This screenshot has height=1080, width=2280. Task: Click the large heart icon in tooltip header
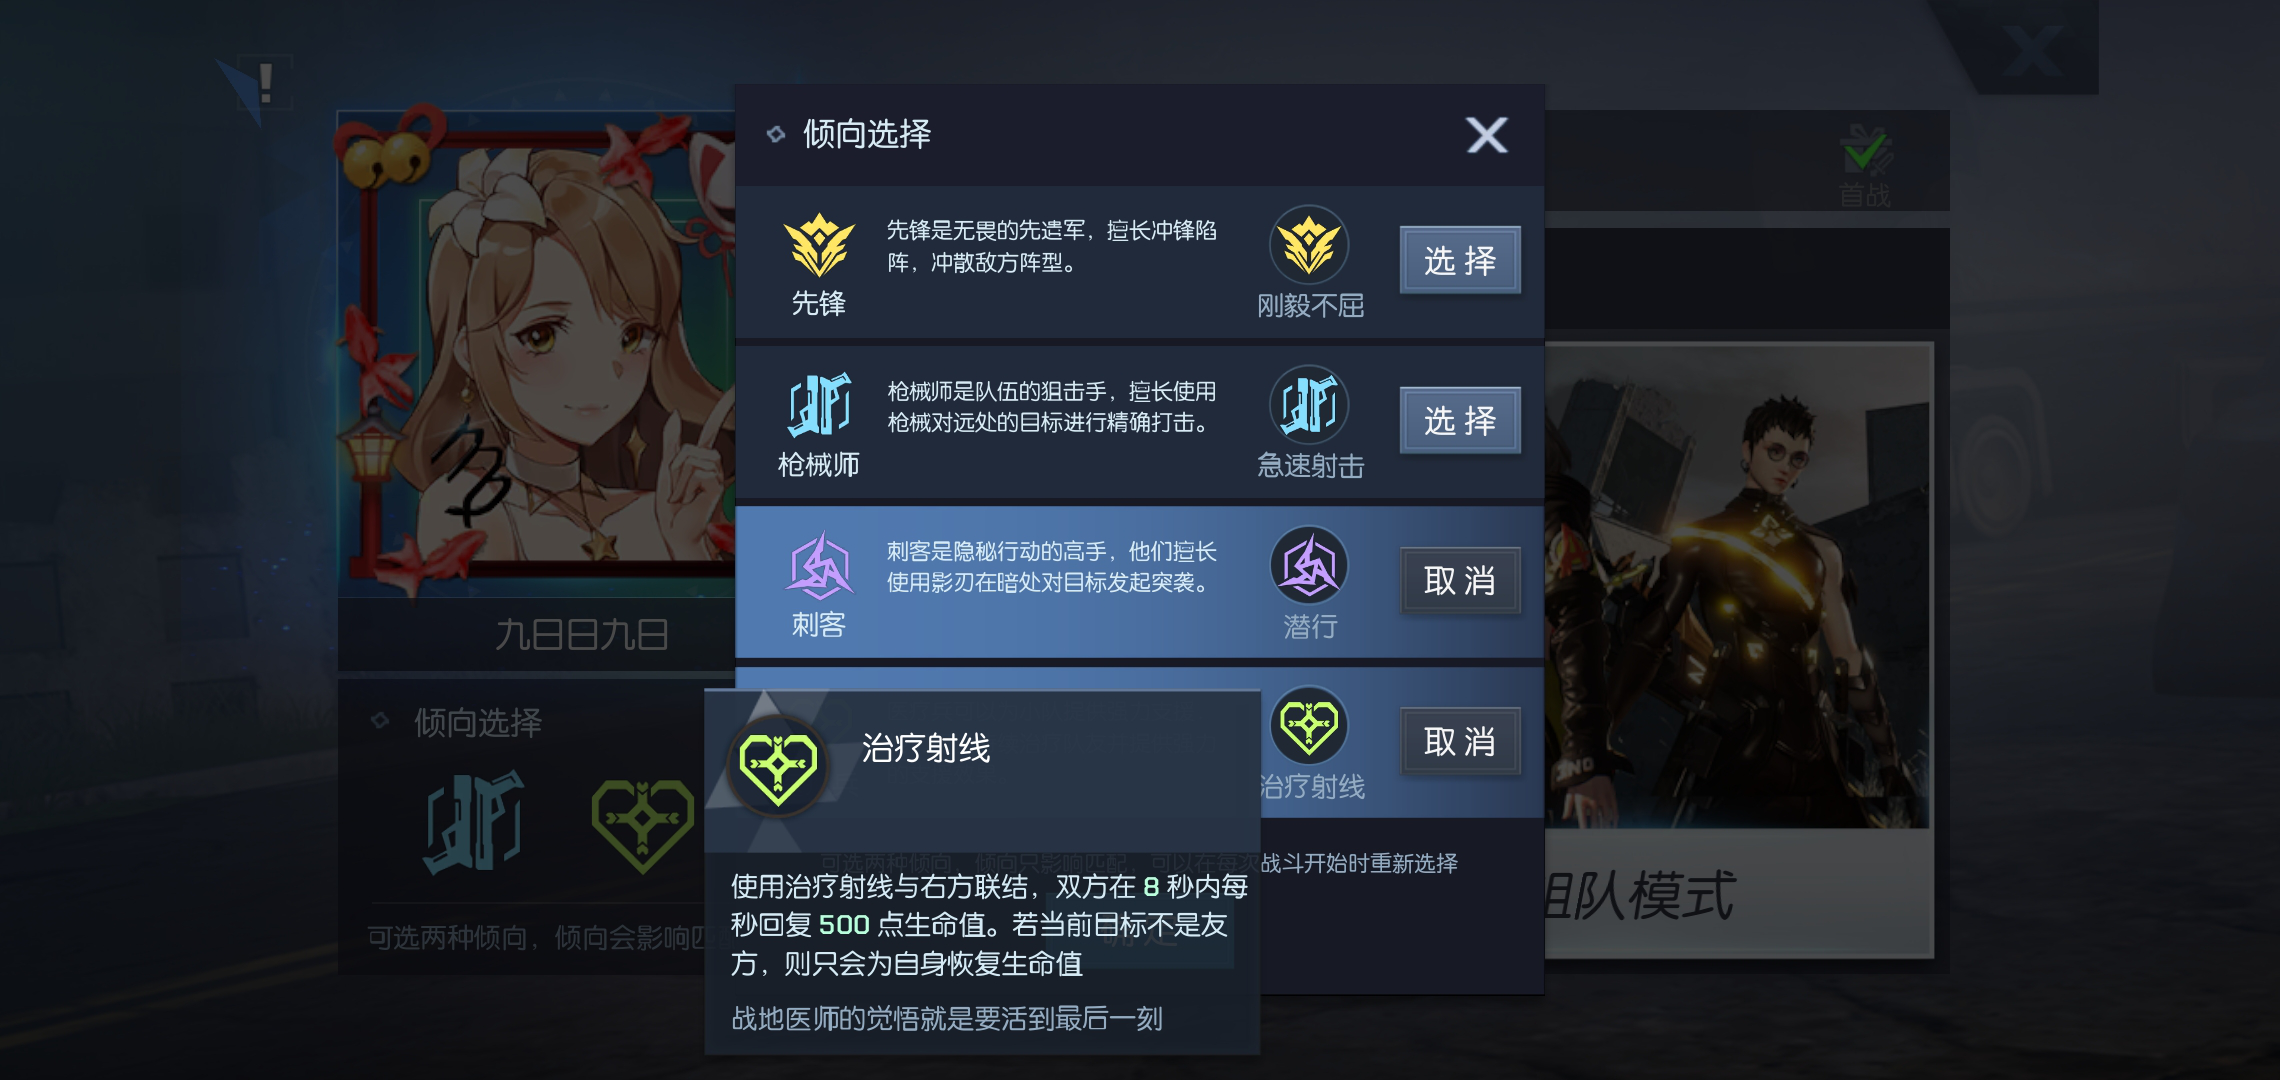[778, 767]
